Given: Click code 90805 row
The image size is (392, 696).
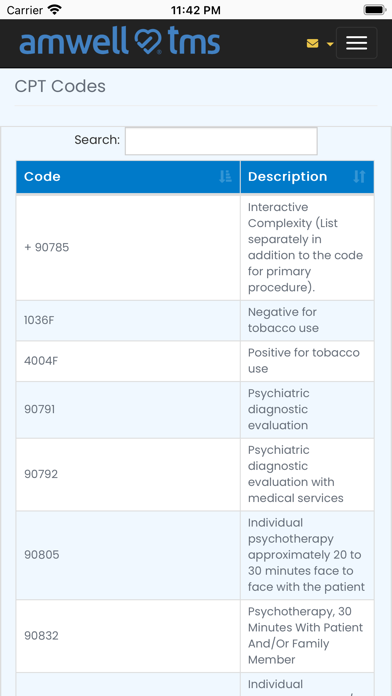Looking at the screenshot, I should (195, 555).
